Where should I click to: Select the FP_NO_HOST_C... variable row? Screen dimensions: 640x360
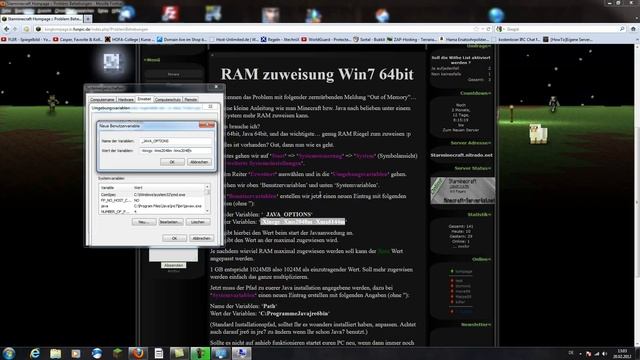click(152, 200)
